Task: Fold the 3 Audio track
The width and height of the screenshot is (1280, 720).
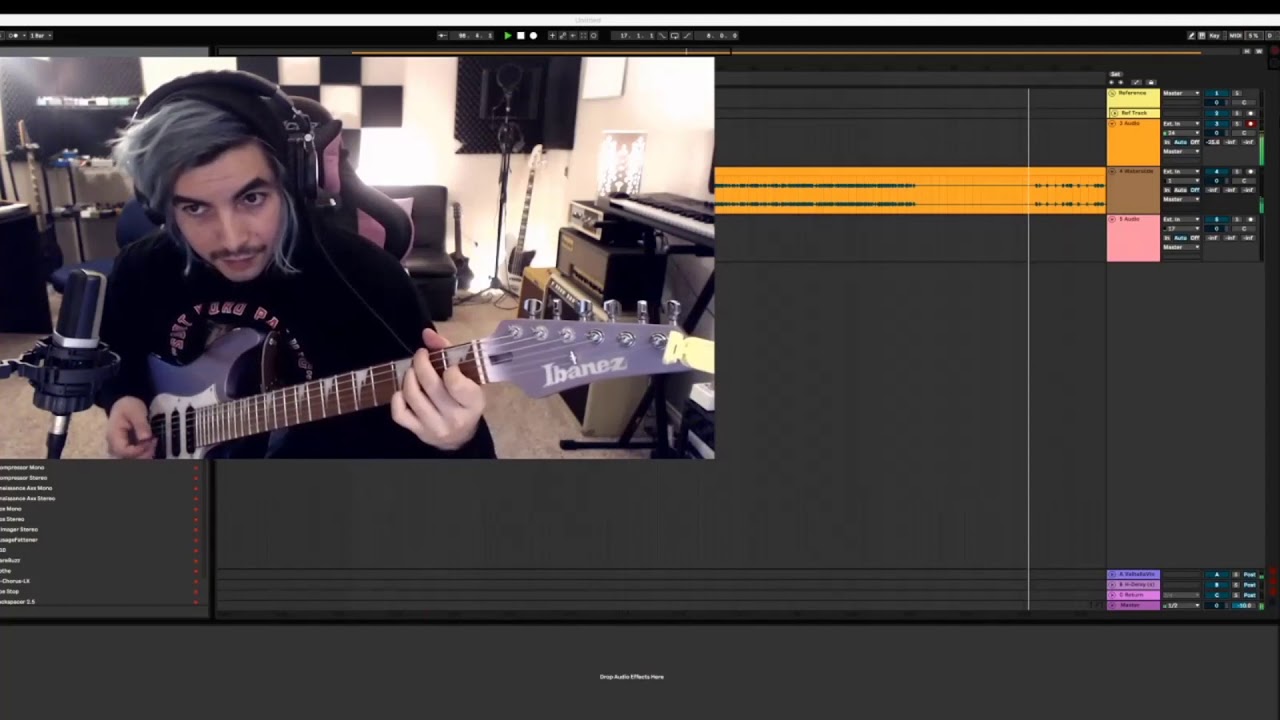Action: pos(1112,124)
